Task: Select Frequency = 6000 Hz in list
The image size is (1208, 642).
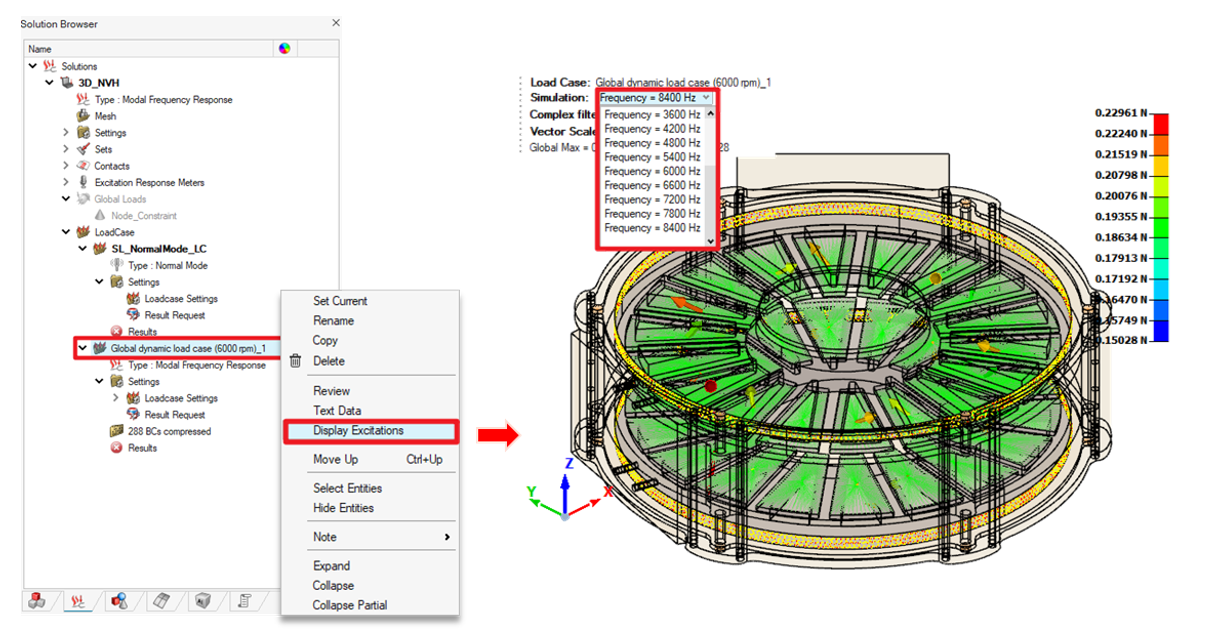Action: point(652,171)
